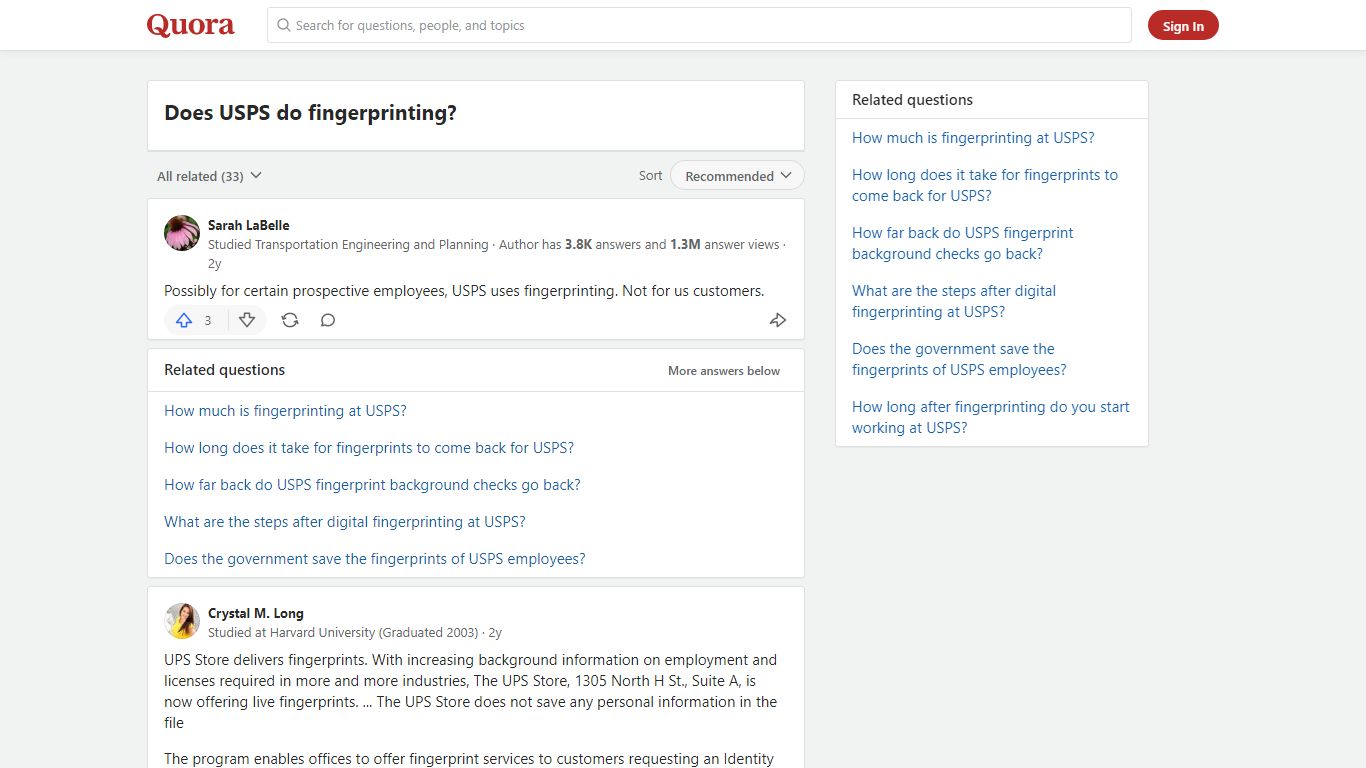Open sidebar link about fingerprints coming back
1366x768 pixels.
click(985, 185)
